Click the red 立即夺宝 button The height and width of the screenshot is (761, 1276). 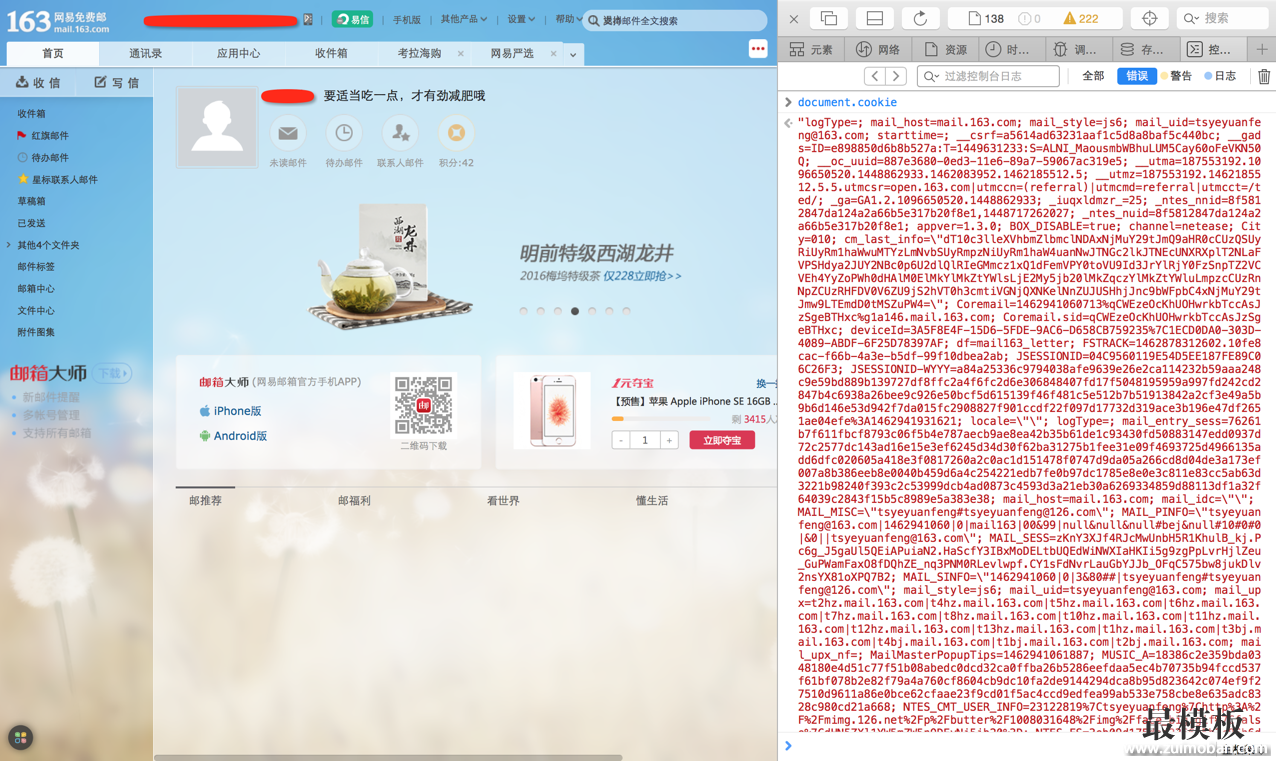coord(722,440)
